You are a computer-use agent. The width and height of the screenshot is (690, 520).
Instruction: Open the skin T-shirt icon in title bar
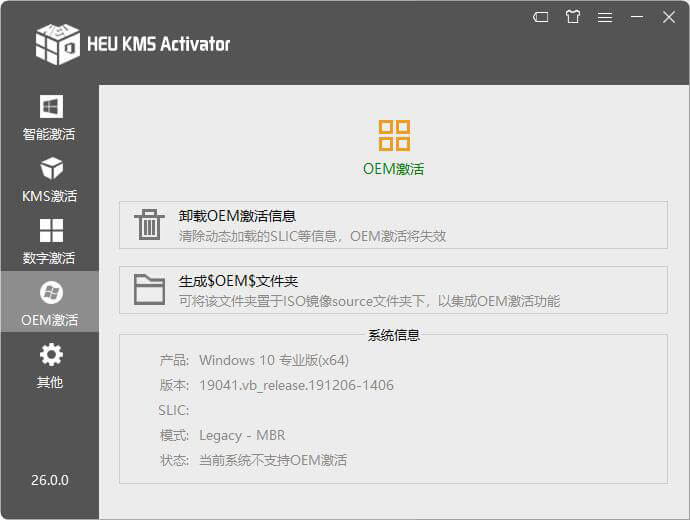click(x=572, y=17)
